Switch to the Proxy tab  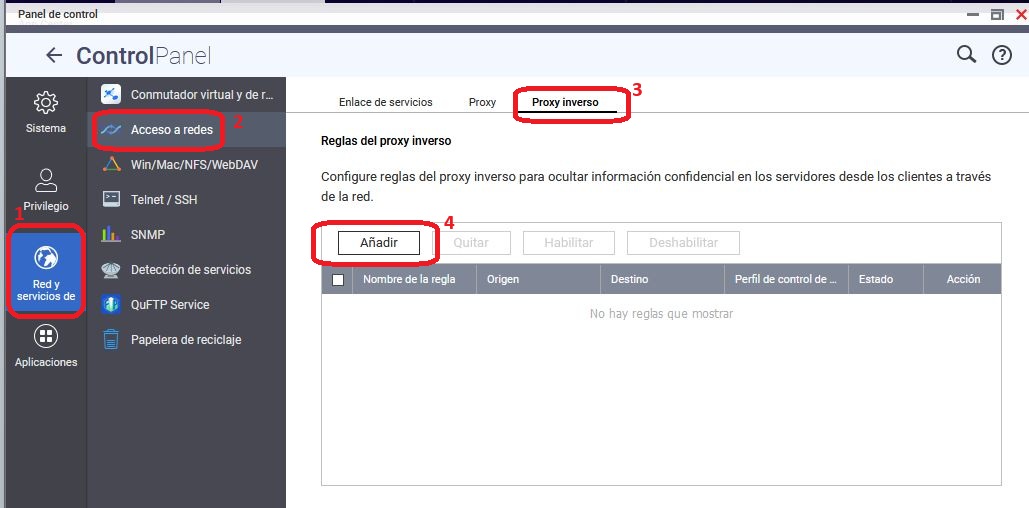(x=482, y=102)
